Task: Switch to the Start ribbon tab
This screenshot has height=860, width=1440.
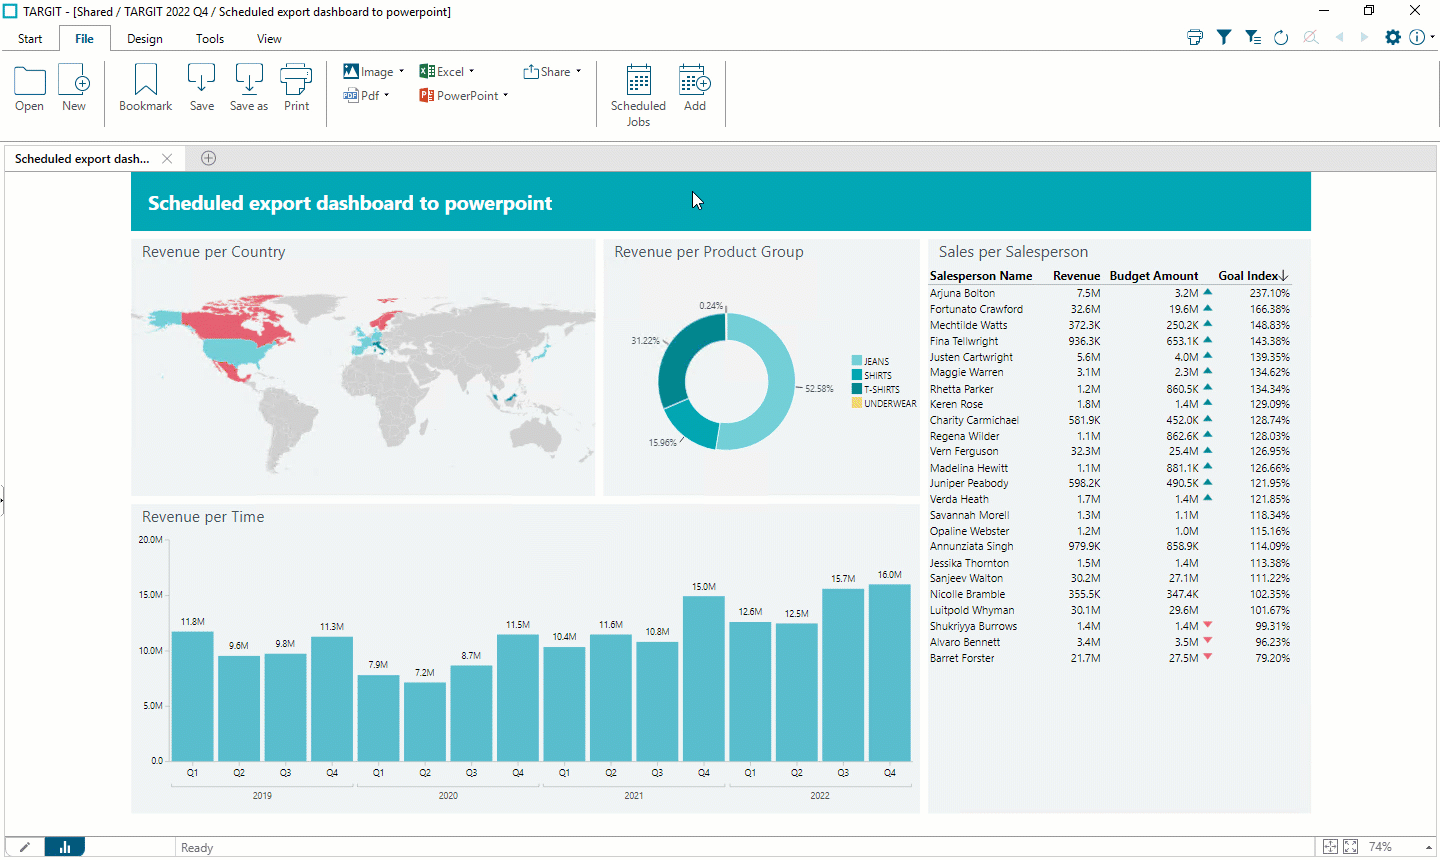Action: 30,39
